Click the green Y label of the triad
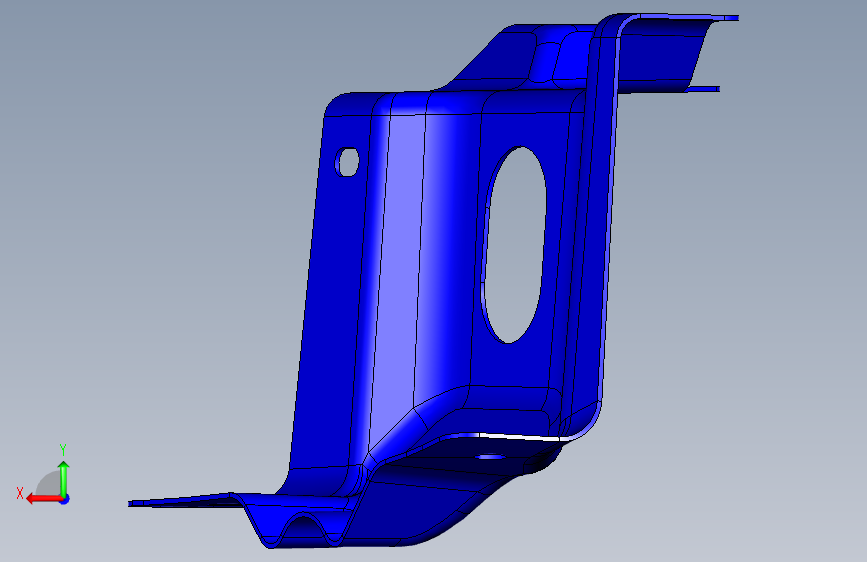 (63, 449)
